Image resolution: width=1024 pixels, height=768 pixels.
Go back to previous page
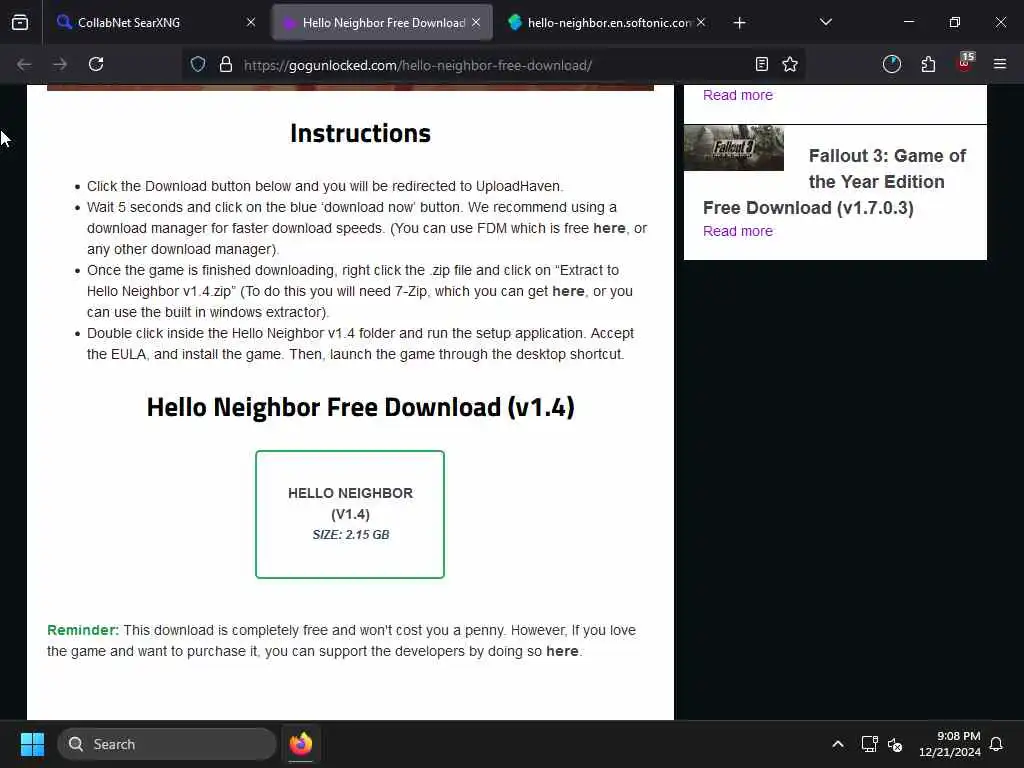24,64
